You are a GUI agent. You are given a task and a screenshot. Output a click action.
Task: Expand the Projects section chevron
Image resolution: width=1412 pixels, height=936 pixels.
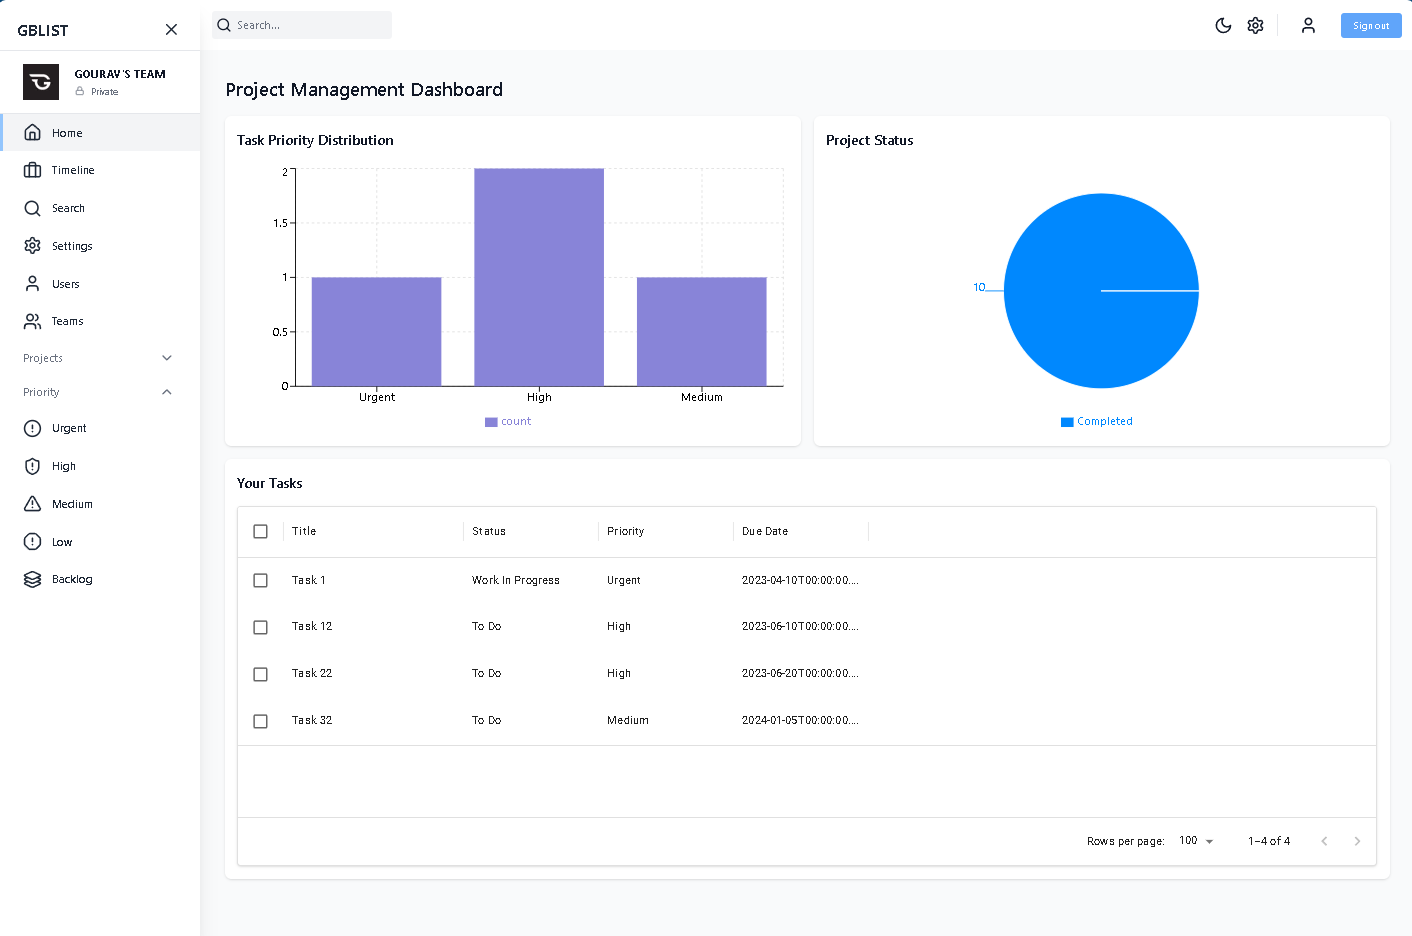pyautogui.click(x=167, y=358)
